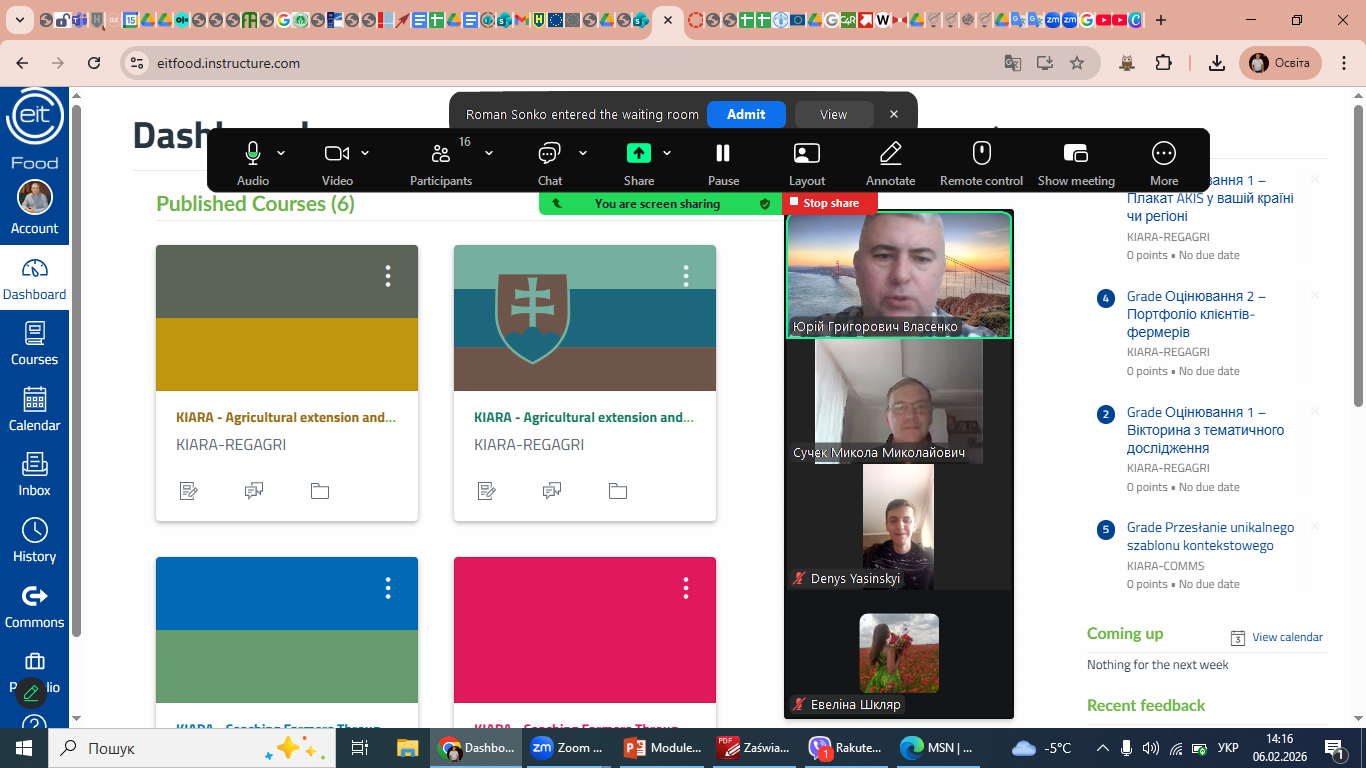Expand the Share options arrow
Screen dimensions: 1366x768
[667, 153]
